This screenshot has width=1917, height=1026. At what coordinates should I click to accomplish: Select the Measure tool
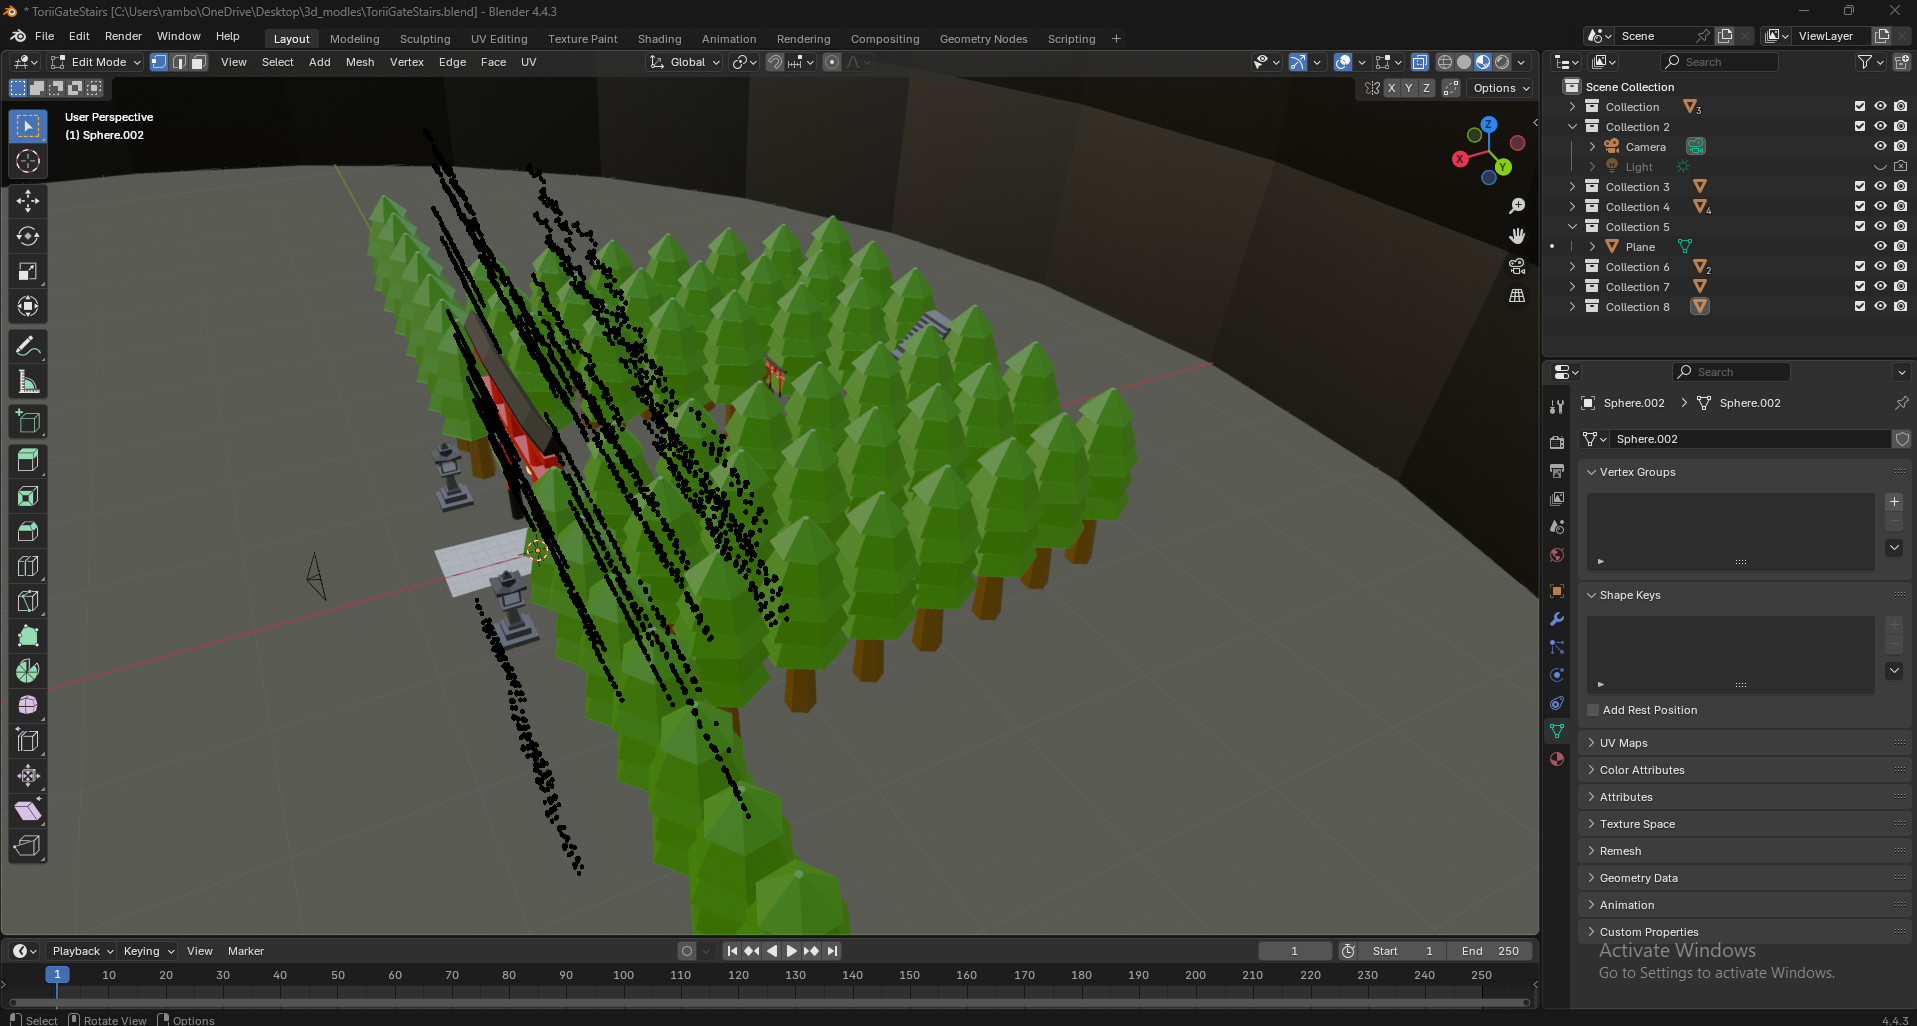click(x=28, y=382)
